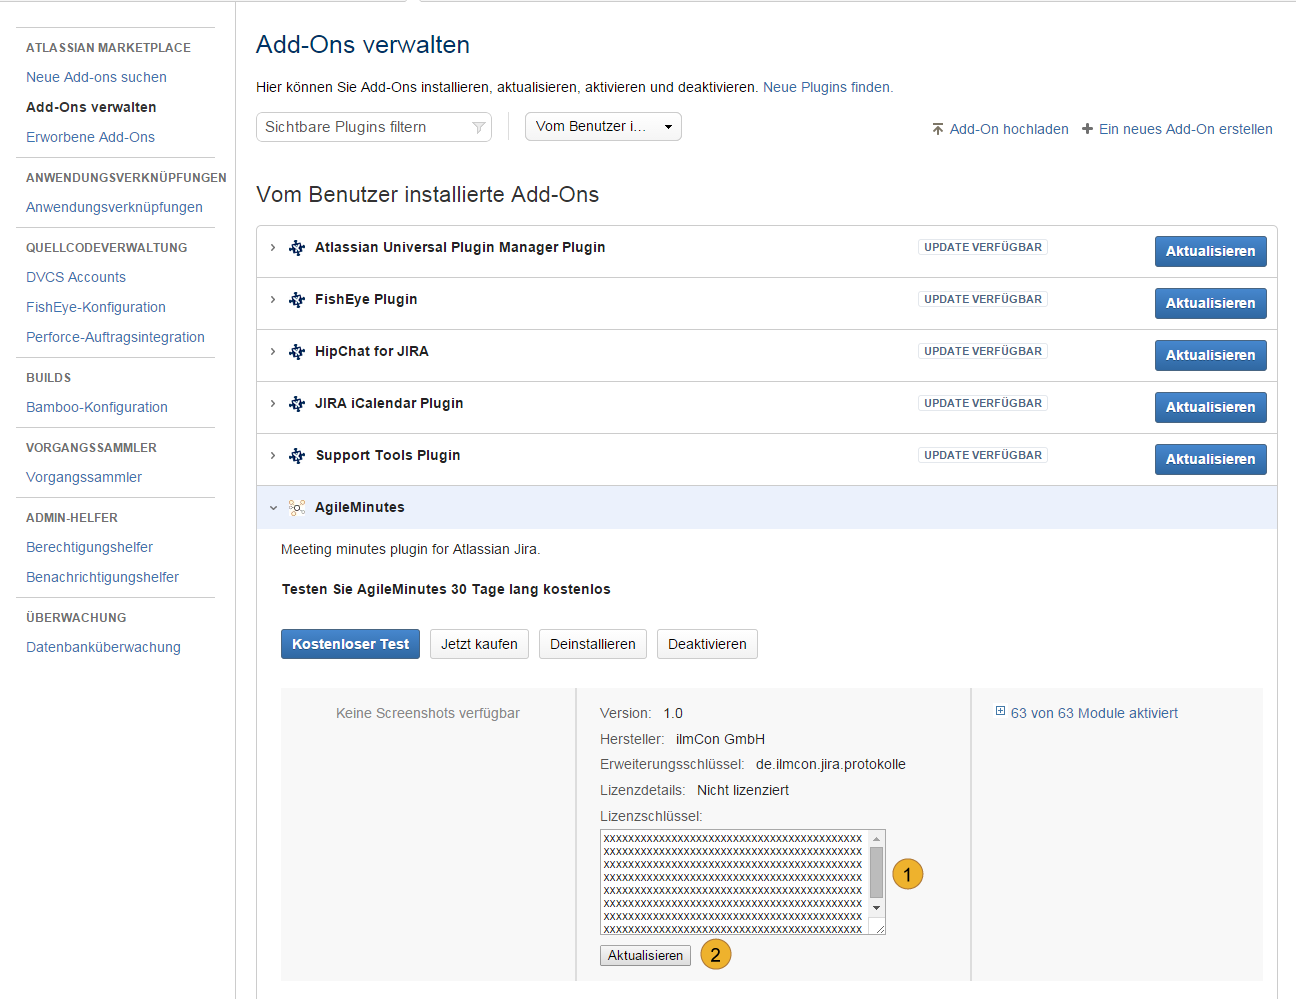Expand the HipChat for JIRA row chevron
The height and width of the screenshot is (999, 1296).
pos(273,351)
